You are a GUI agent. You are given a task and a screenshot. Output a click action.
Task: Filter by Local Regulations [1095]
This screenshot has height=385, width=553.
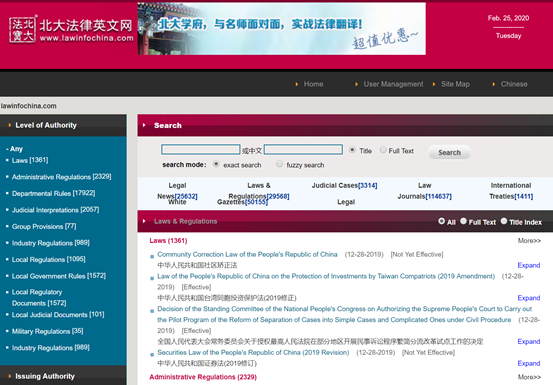click(x=49, y=259)
